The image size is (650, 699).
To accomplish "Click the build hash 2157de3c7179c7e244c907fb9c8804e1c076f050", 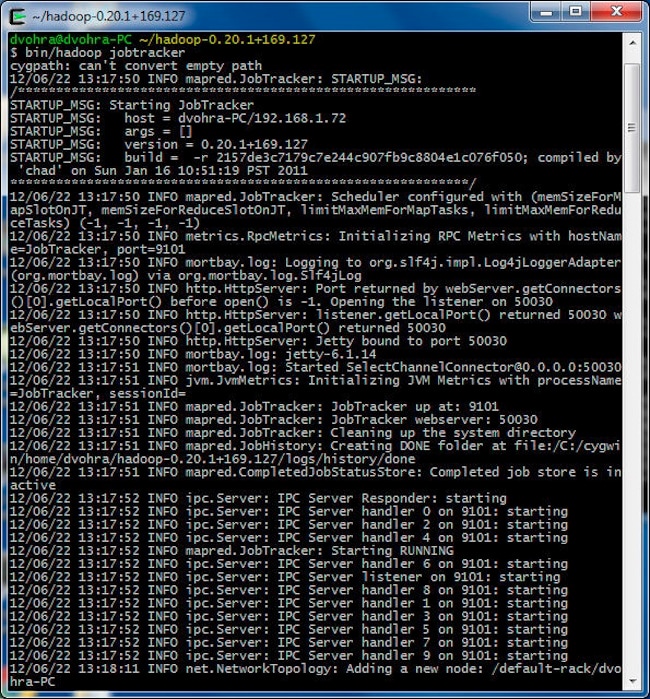I will click(x=369, y=157).
